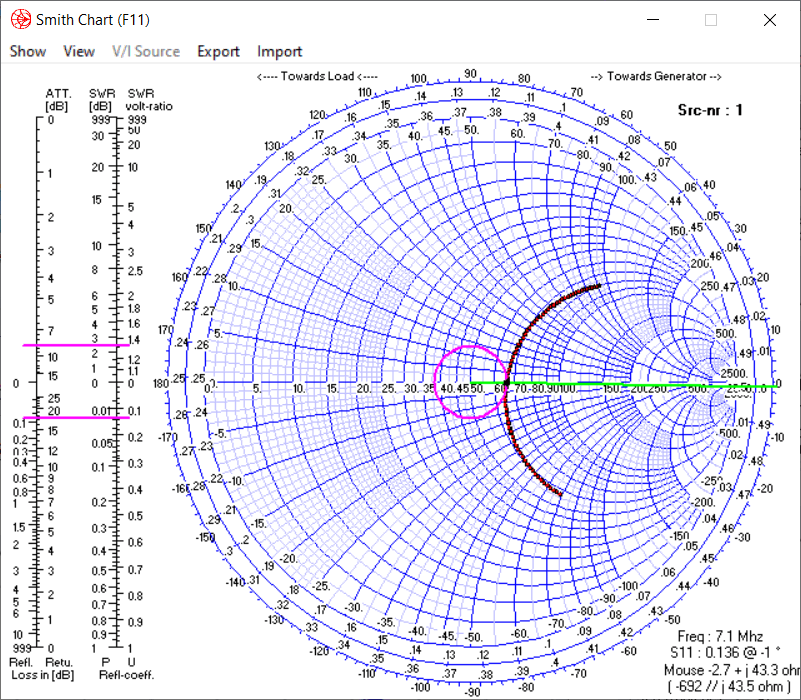The image size is (801, 700).
Task: Open the Import menu
Action: [280, 51]
